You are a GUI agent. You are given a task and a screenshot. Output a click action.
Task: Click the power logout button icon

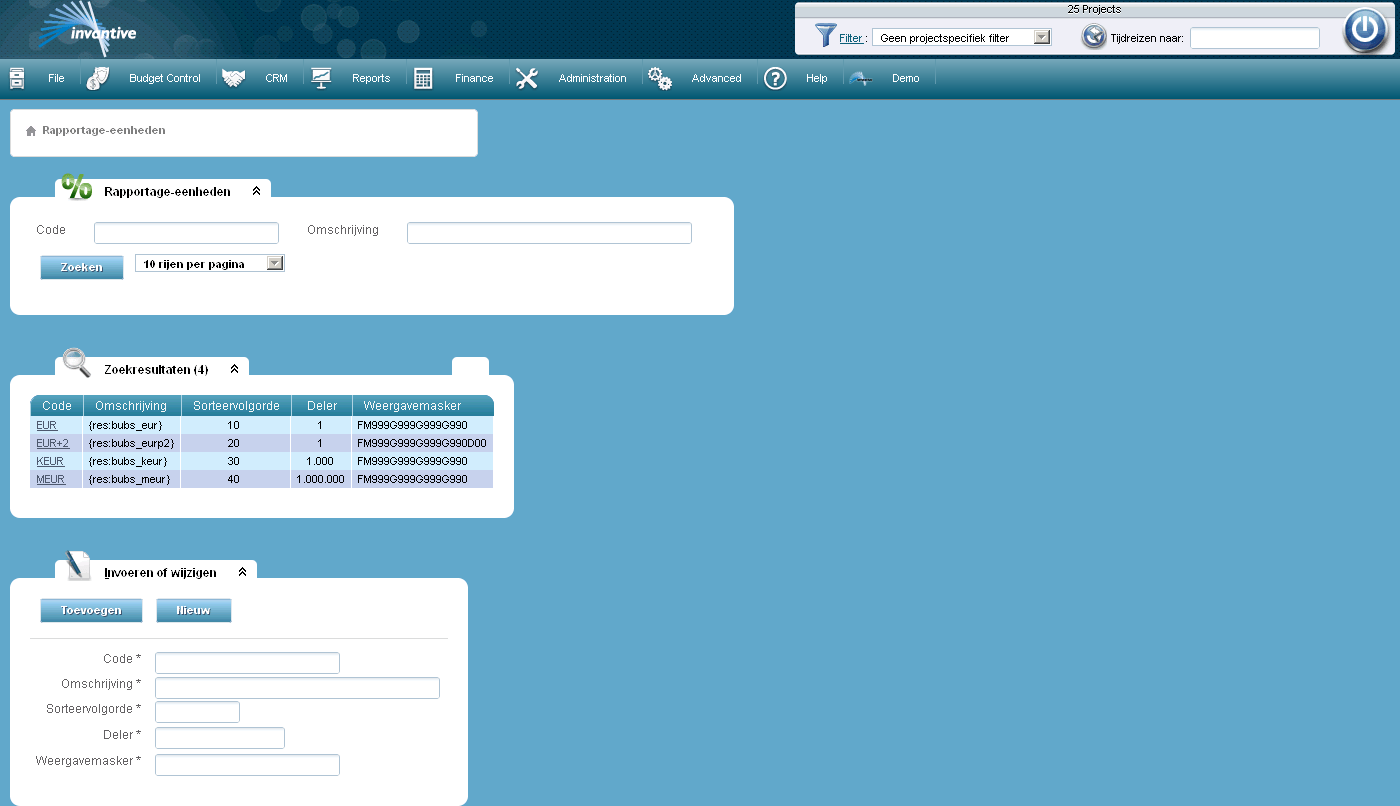(1365, 30)
